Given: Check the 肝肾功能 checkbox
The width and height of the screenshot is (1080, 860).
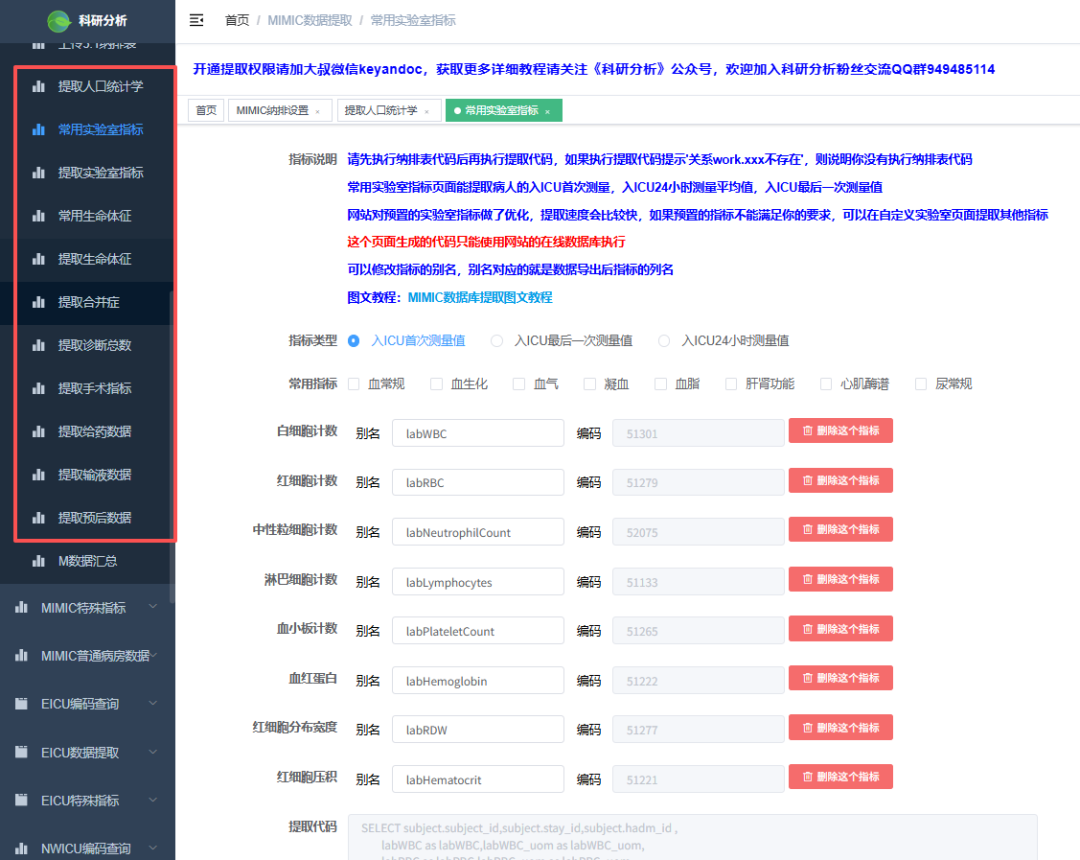Looking at the screenshot, I should pyautogui.click(x=731, y=384).
